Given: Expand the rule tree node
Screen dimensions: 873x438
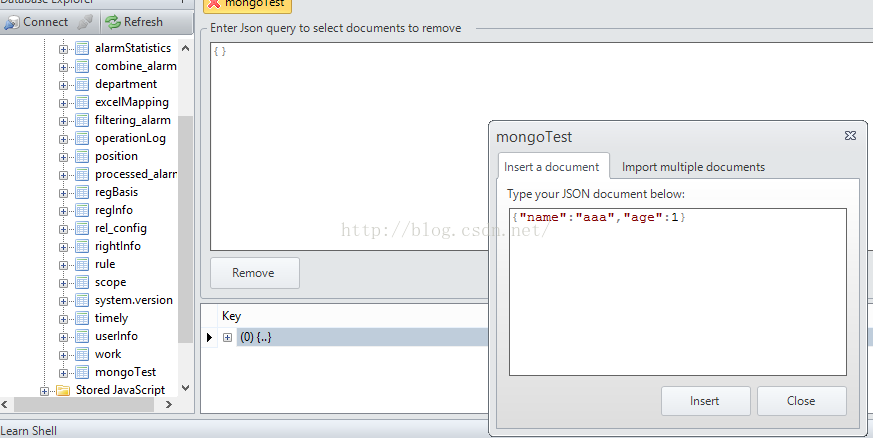Looking at the screenshot, I should (x=63, y=265).
